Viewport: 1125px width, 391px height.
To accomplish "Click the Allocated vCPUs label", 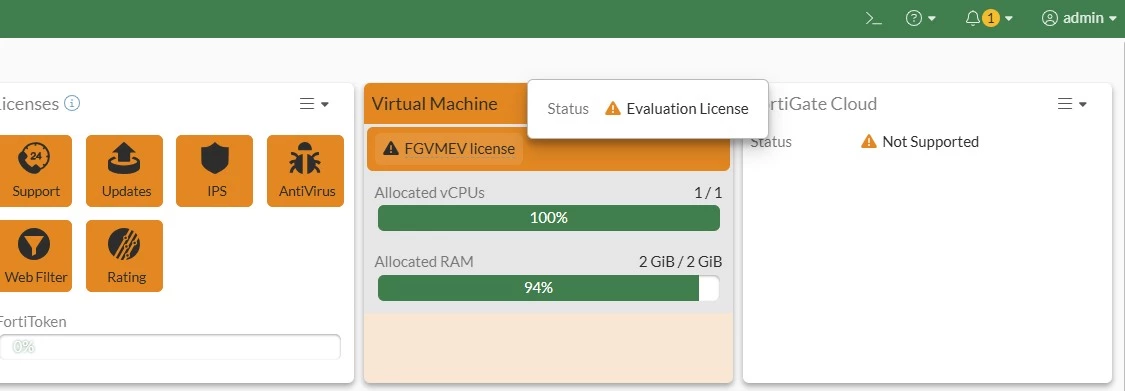I will pos(430,192).
